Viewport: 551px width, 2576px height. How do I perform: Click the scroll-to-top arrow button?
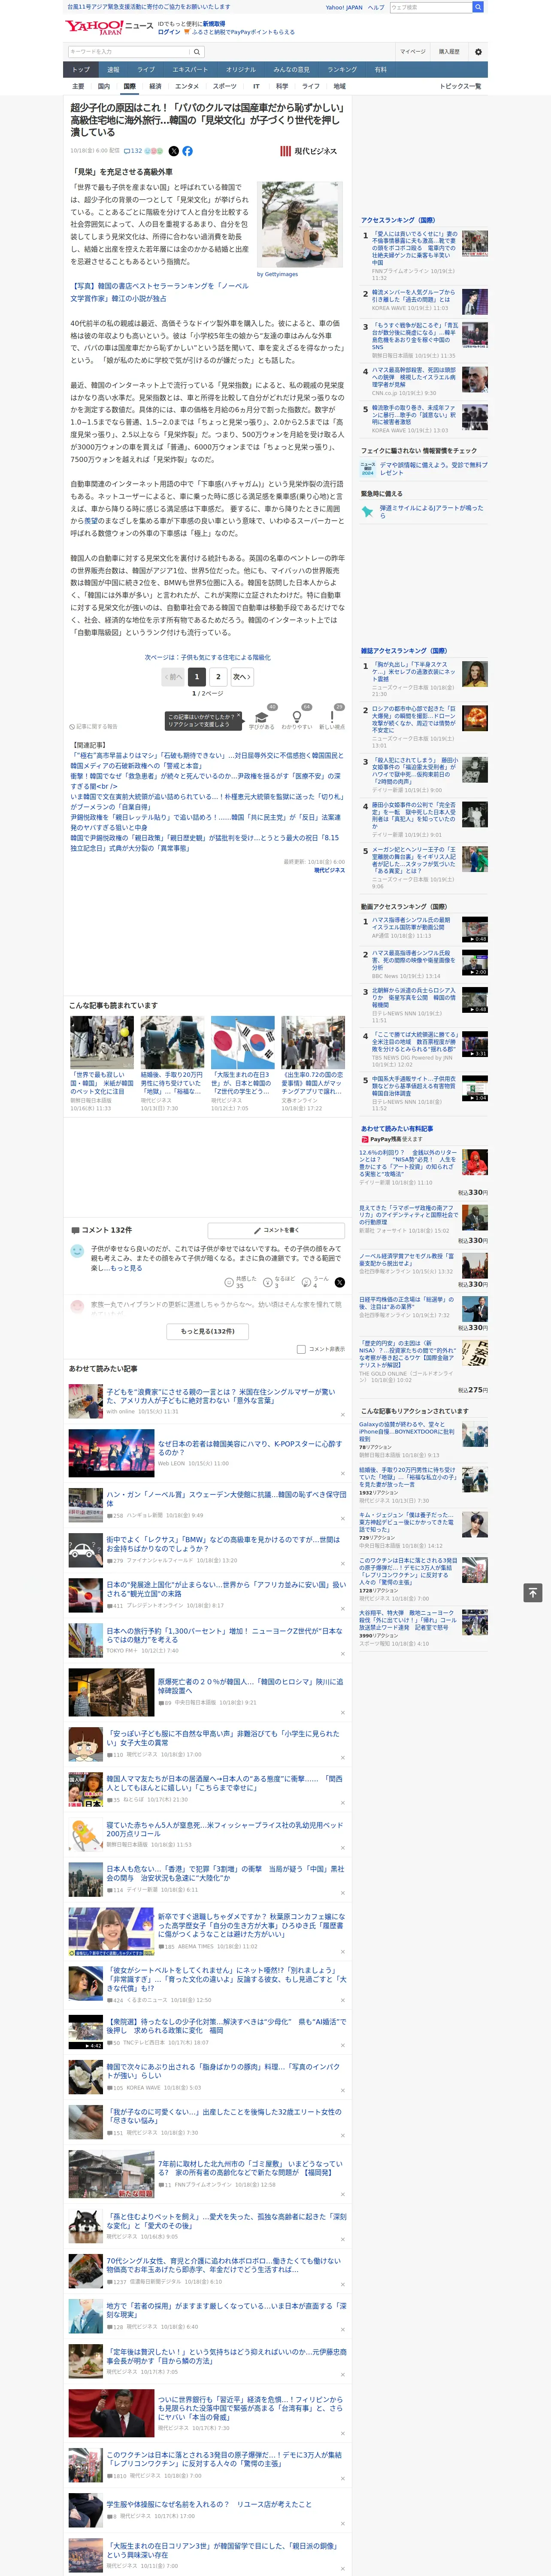(x=532, y=1592)
